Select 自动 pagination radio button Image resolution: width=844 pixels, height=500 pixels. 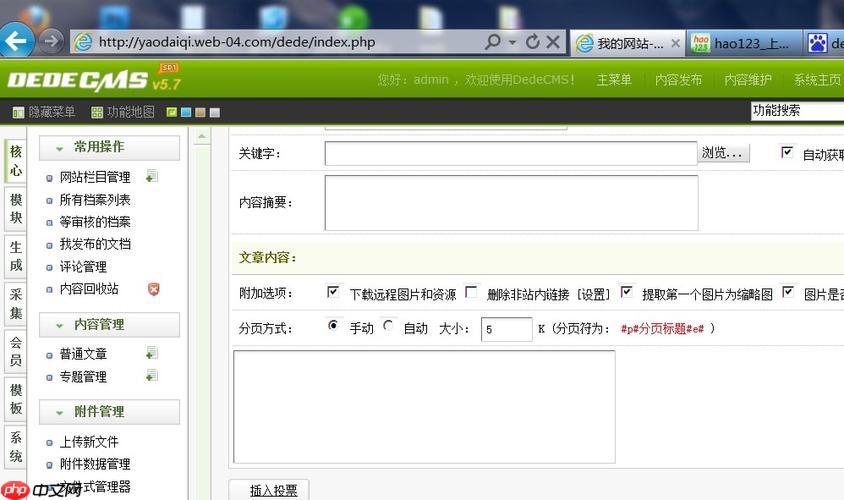(x=388, y=325)
